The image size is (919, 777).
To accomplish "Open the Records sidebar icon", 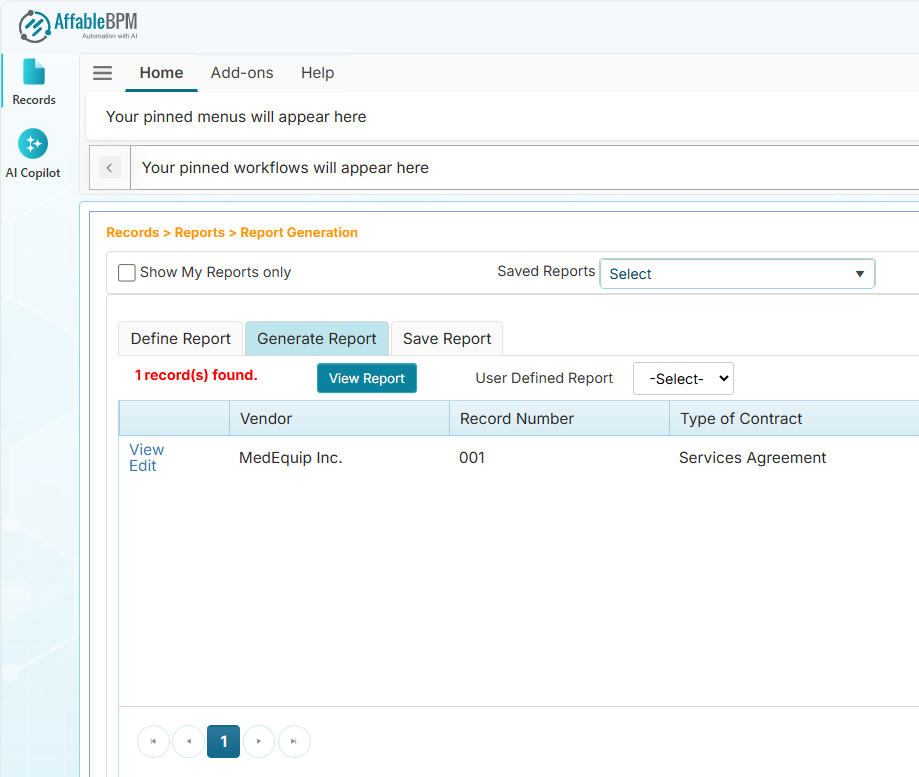I will [x=34, y=82].
